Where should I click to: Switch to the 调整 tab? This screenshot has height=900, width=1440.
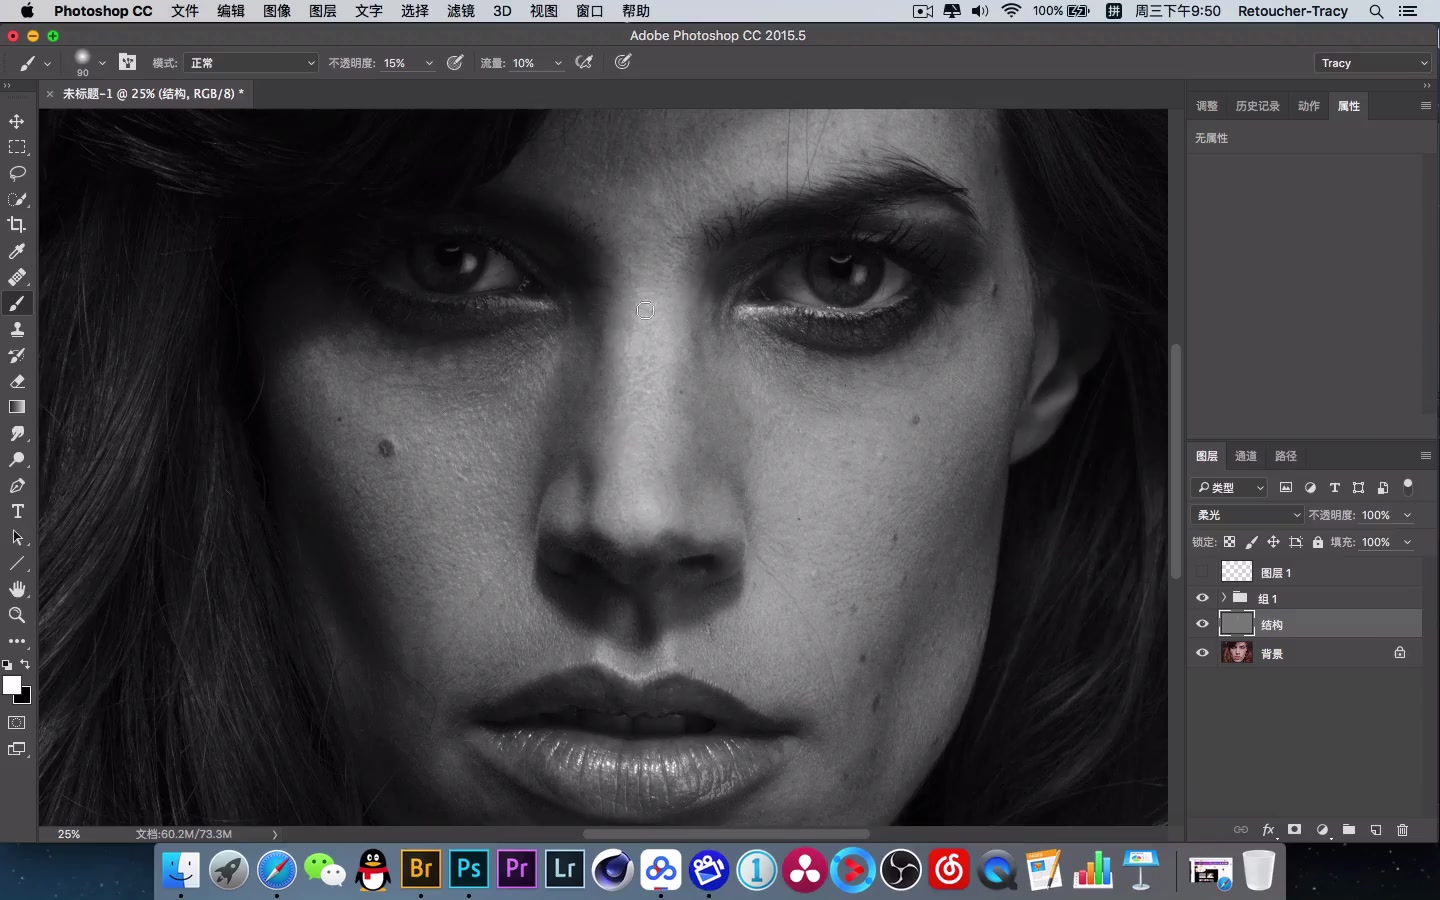pyautogui.click(x=1207, y=106)
